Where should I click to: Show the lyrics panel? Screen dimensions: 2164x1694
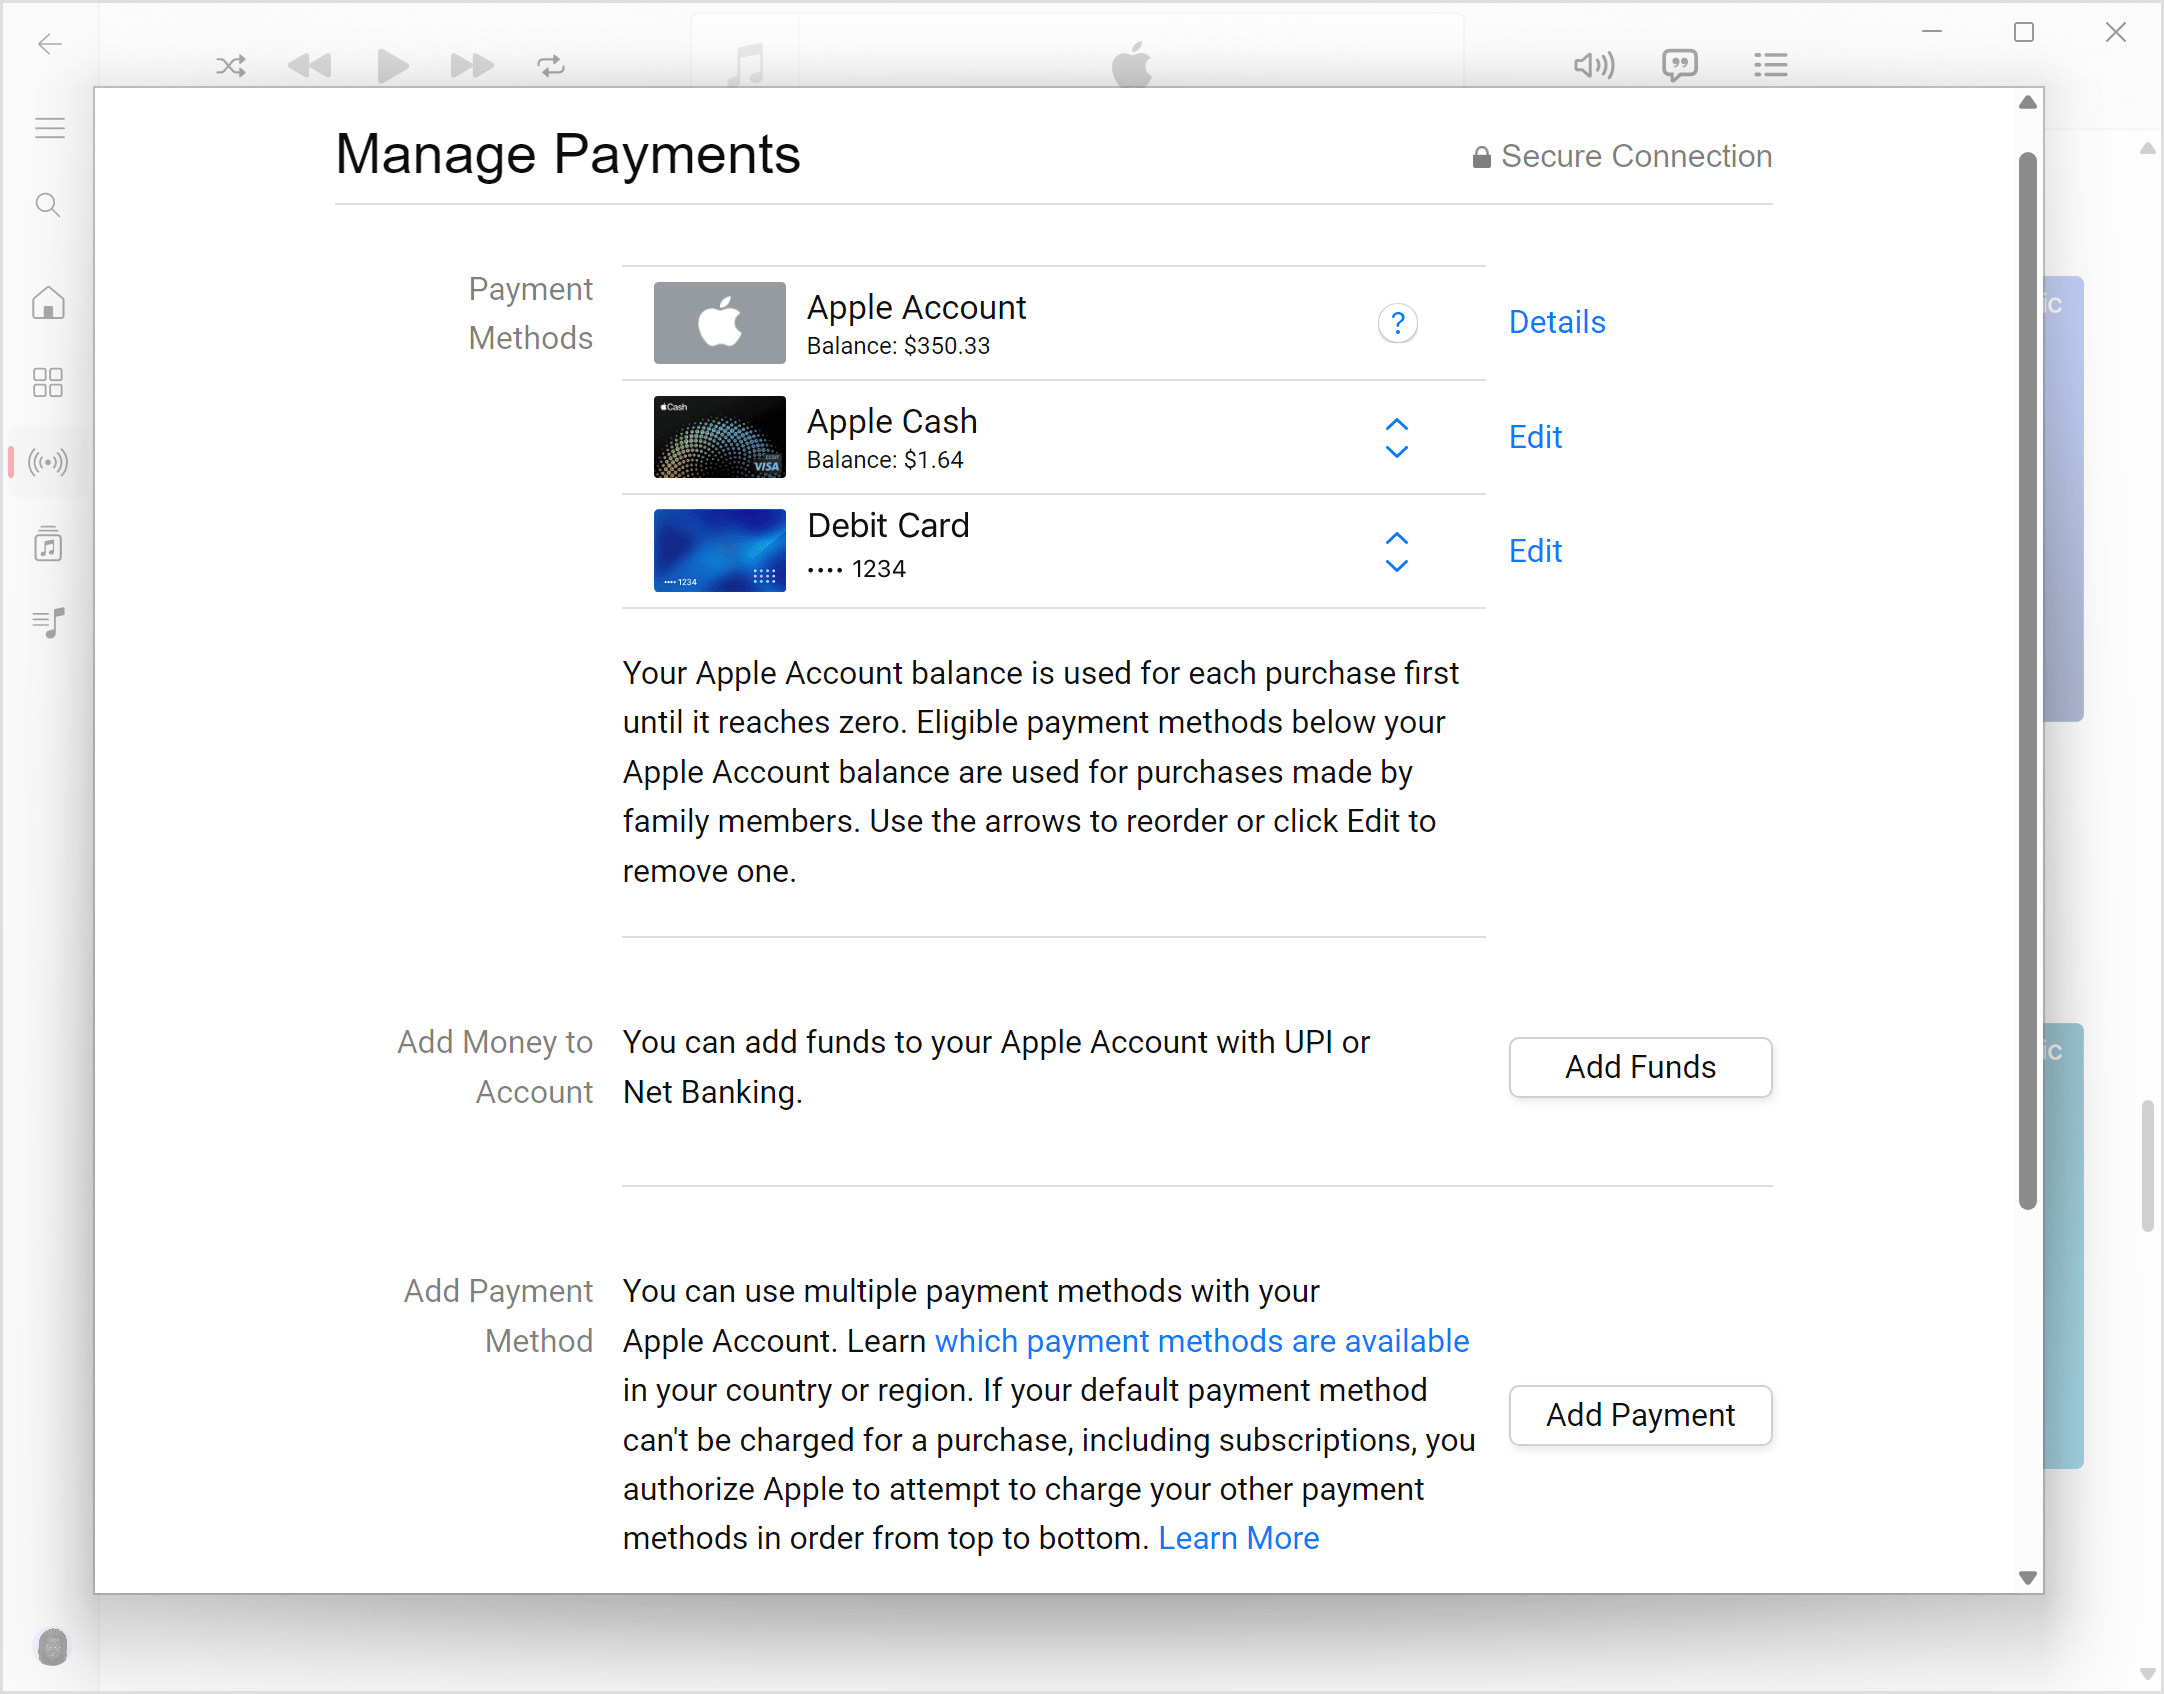(1680, 64)
